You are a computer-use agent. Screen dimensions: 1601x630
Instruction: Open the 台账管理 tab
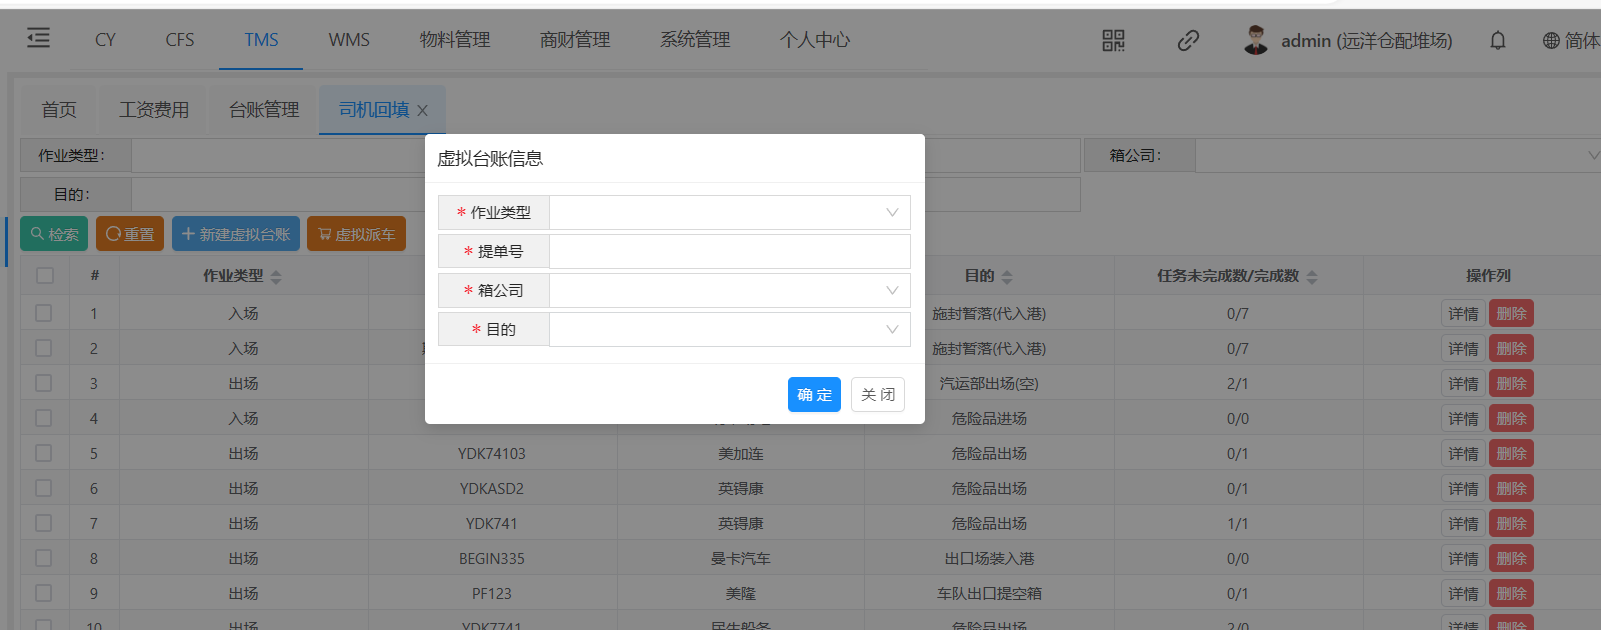264,110
